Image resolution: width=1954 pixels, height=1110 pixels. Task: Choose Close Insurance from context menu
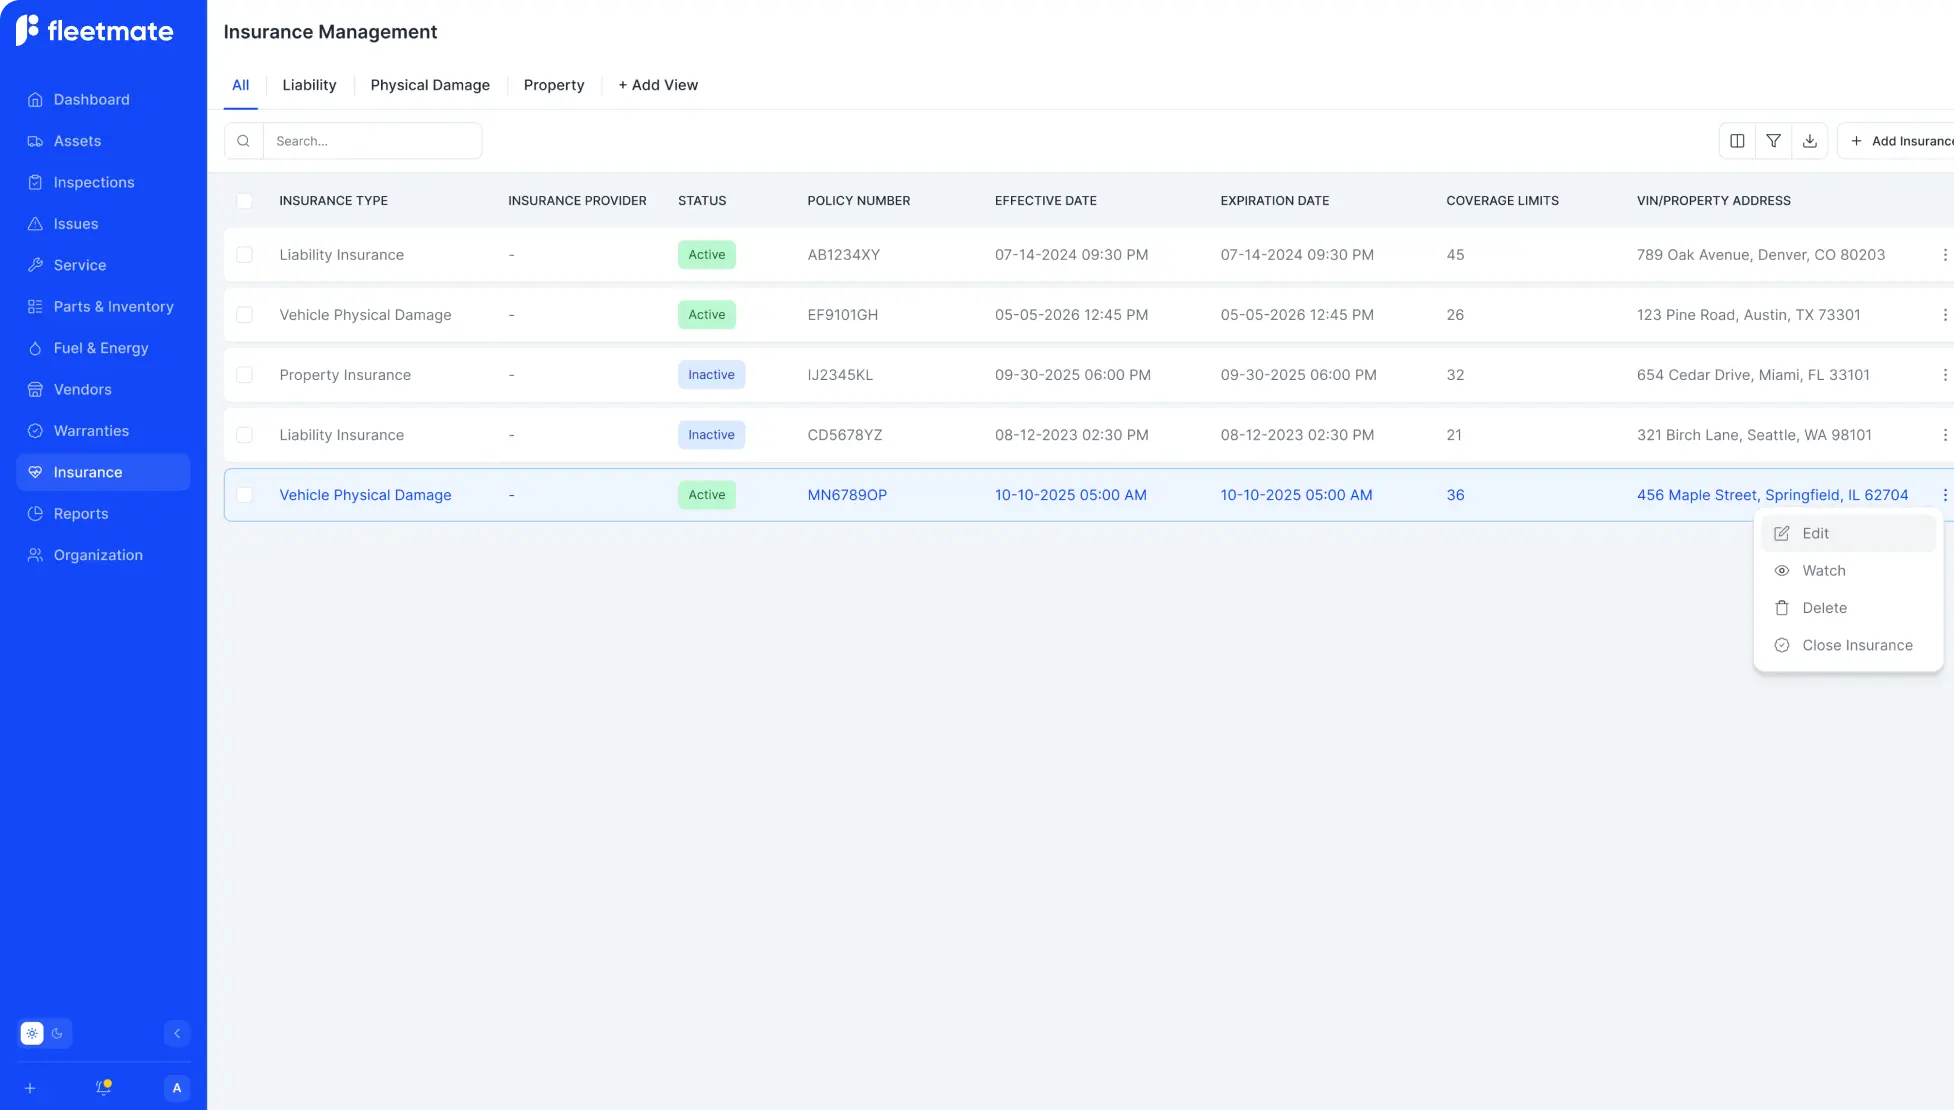tap(1856, 645)
